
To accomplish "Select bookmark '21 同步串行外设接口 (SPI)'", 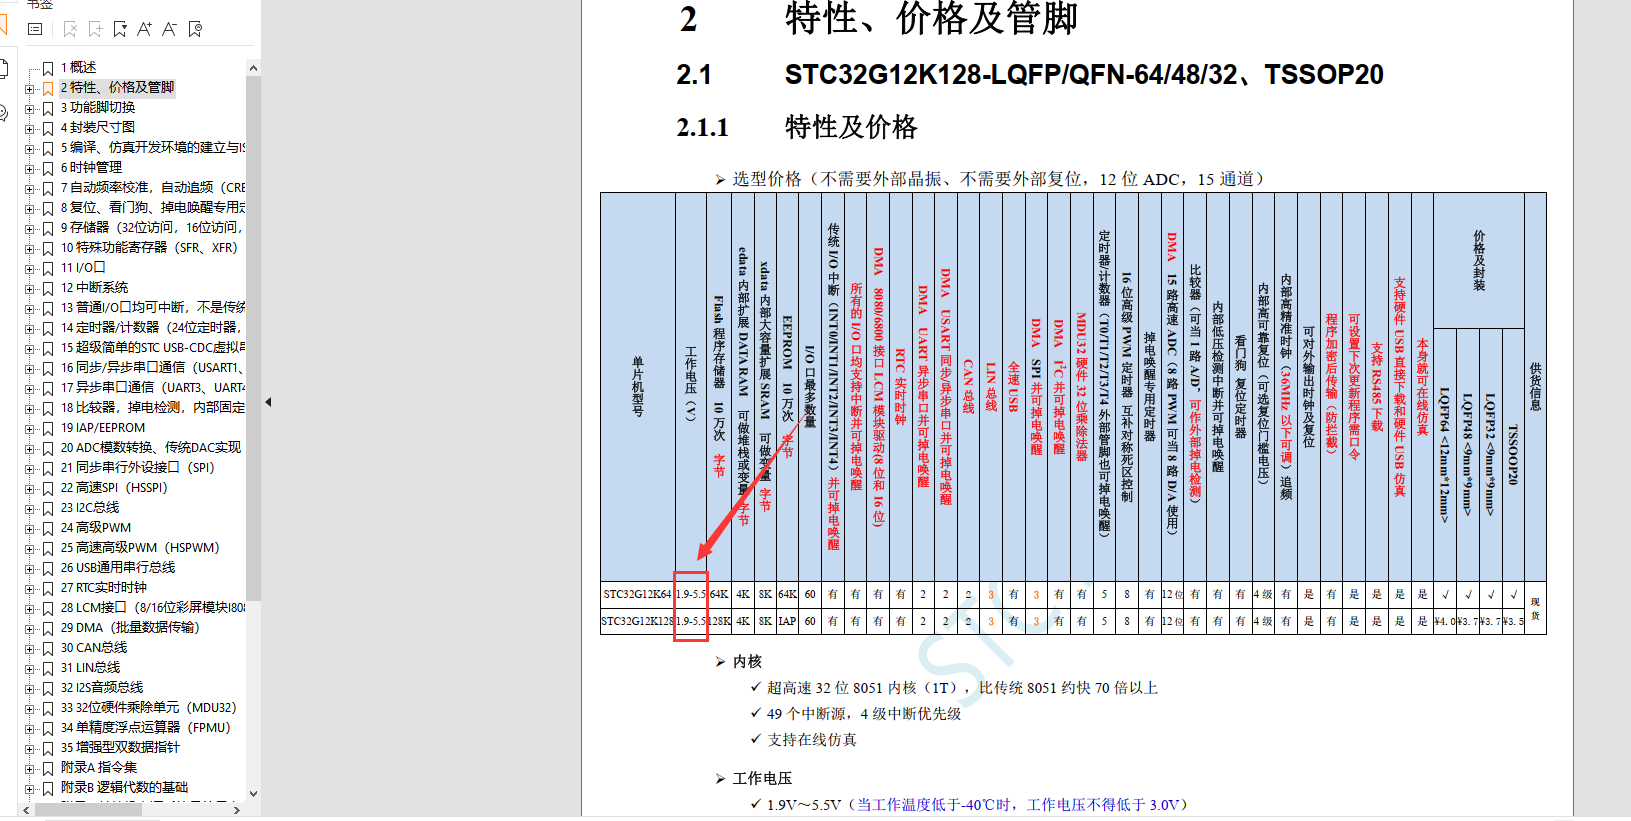I will (x=138, y=467).
